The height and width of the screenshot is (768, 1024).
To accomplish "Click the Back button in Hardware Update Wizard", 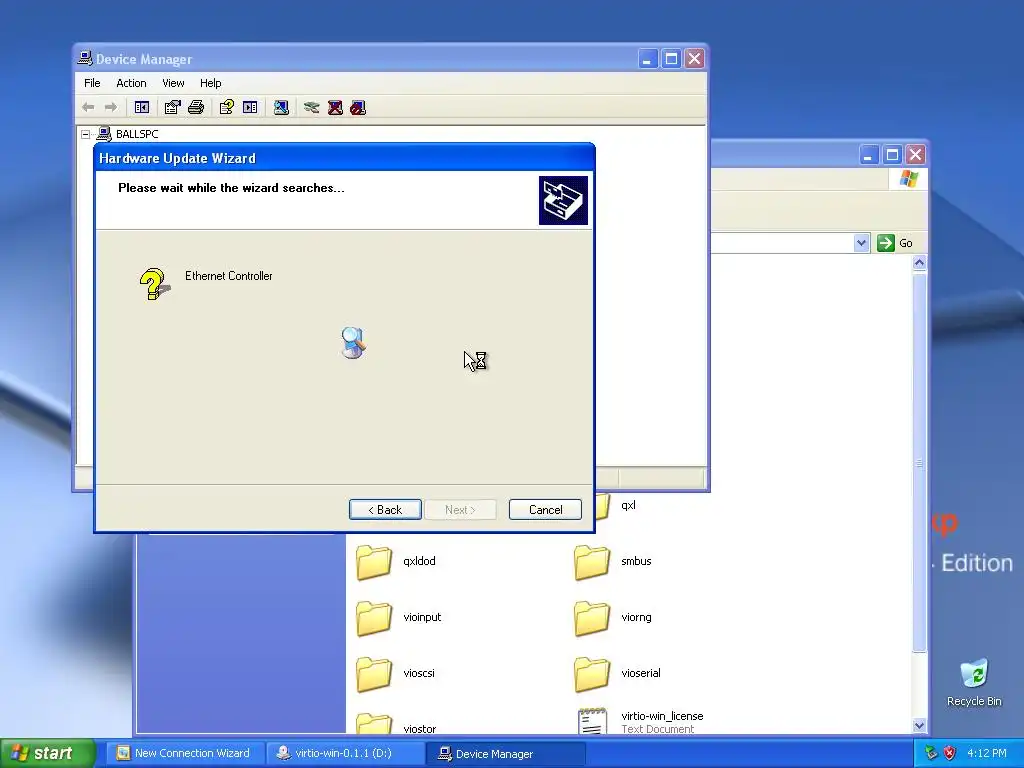I will click(x=385, y=509).
